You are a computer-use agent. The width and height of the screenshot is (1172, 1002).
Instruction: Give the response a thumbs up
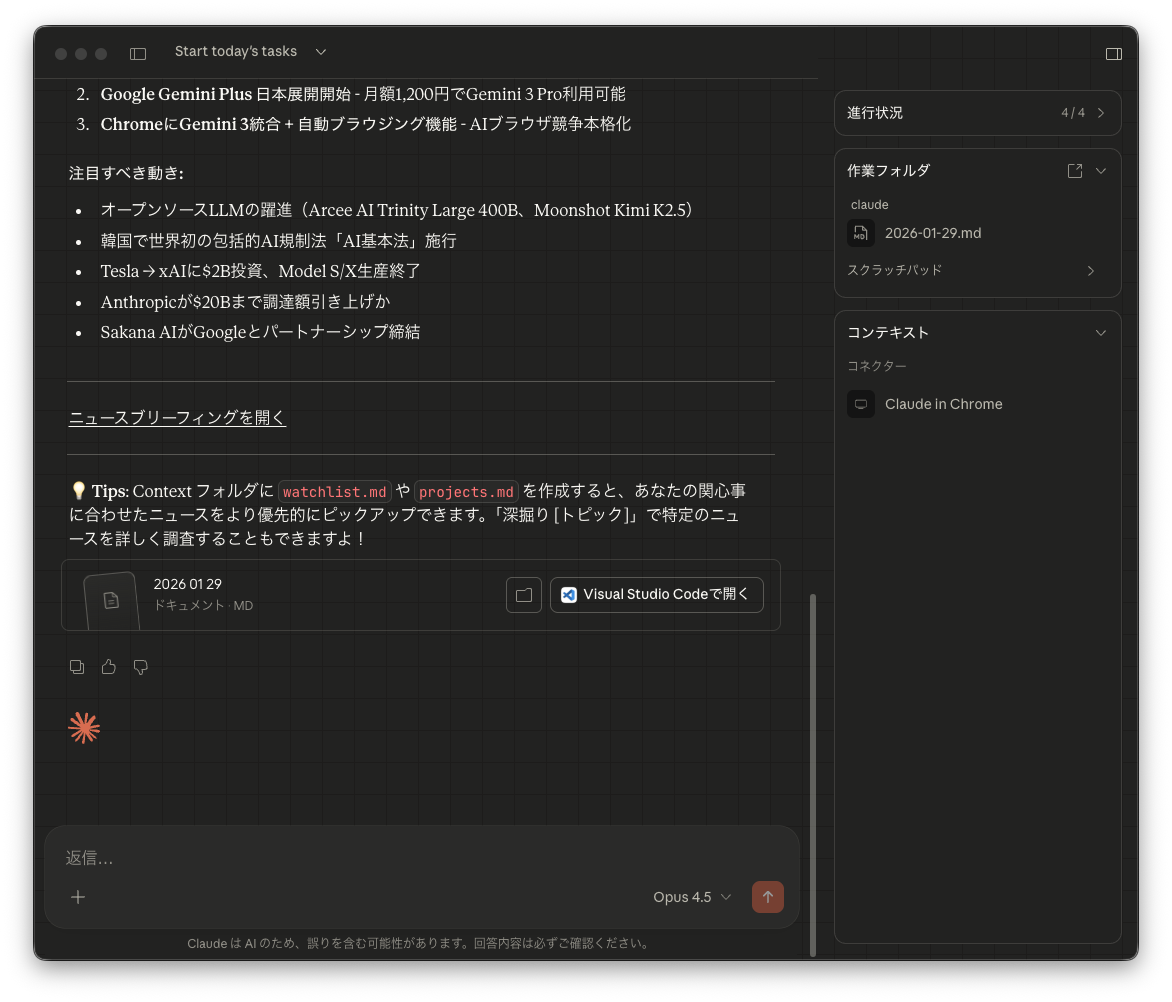[109, 667]
